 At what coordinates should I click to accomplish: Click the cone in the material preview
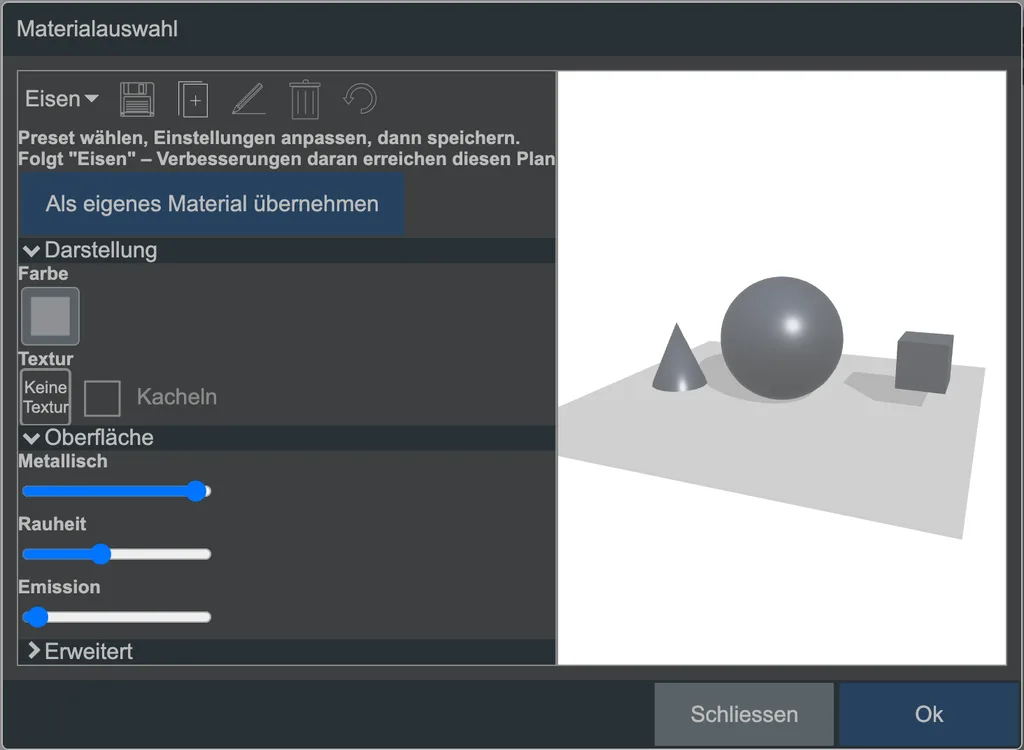pos(679,361)
